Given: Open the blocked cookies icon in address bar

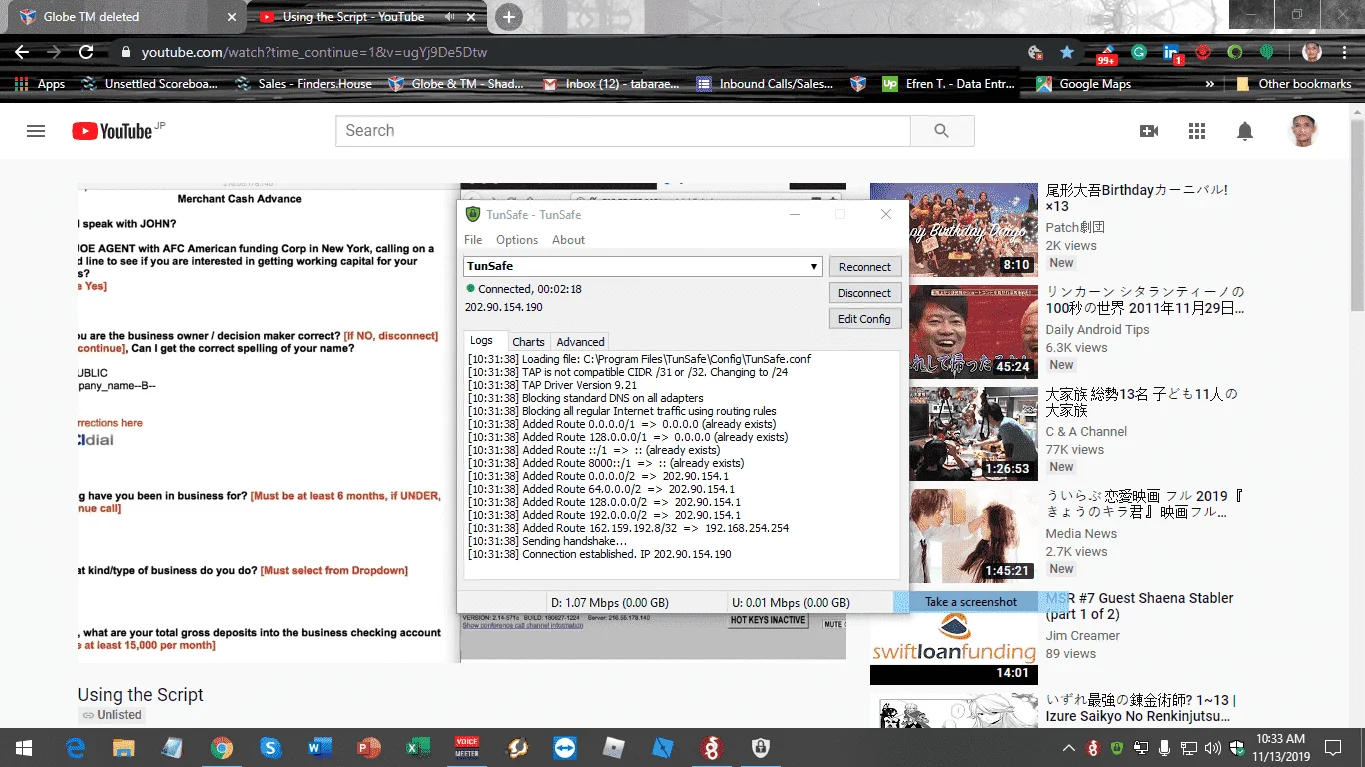Looking at the screenshot, I should 1035,52.
